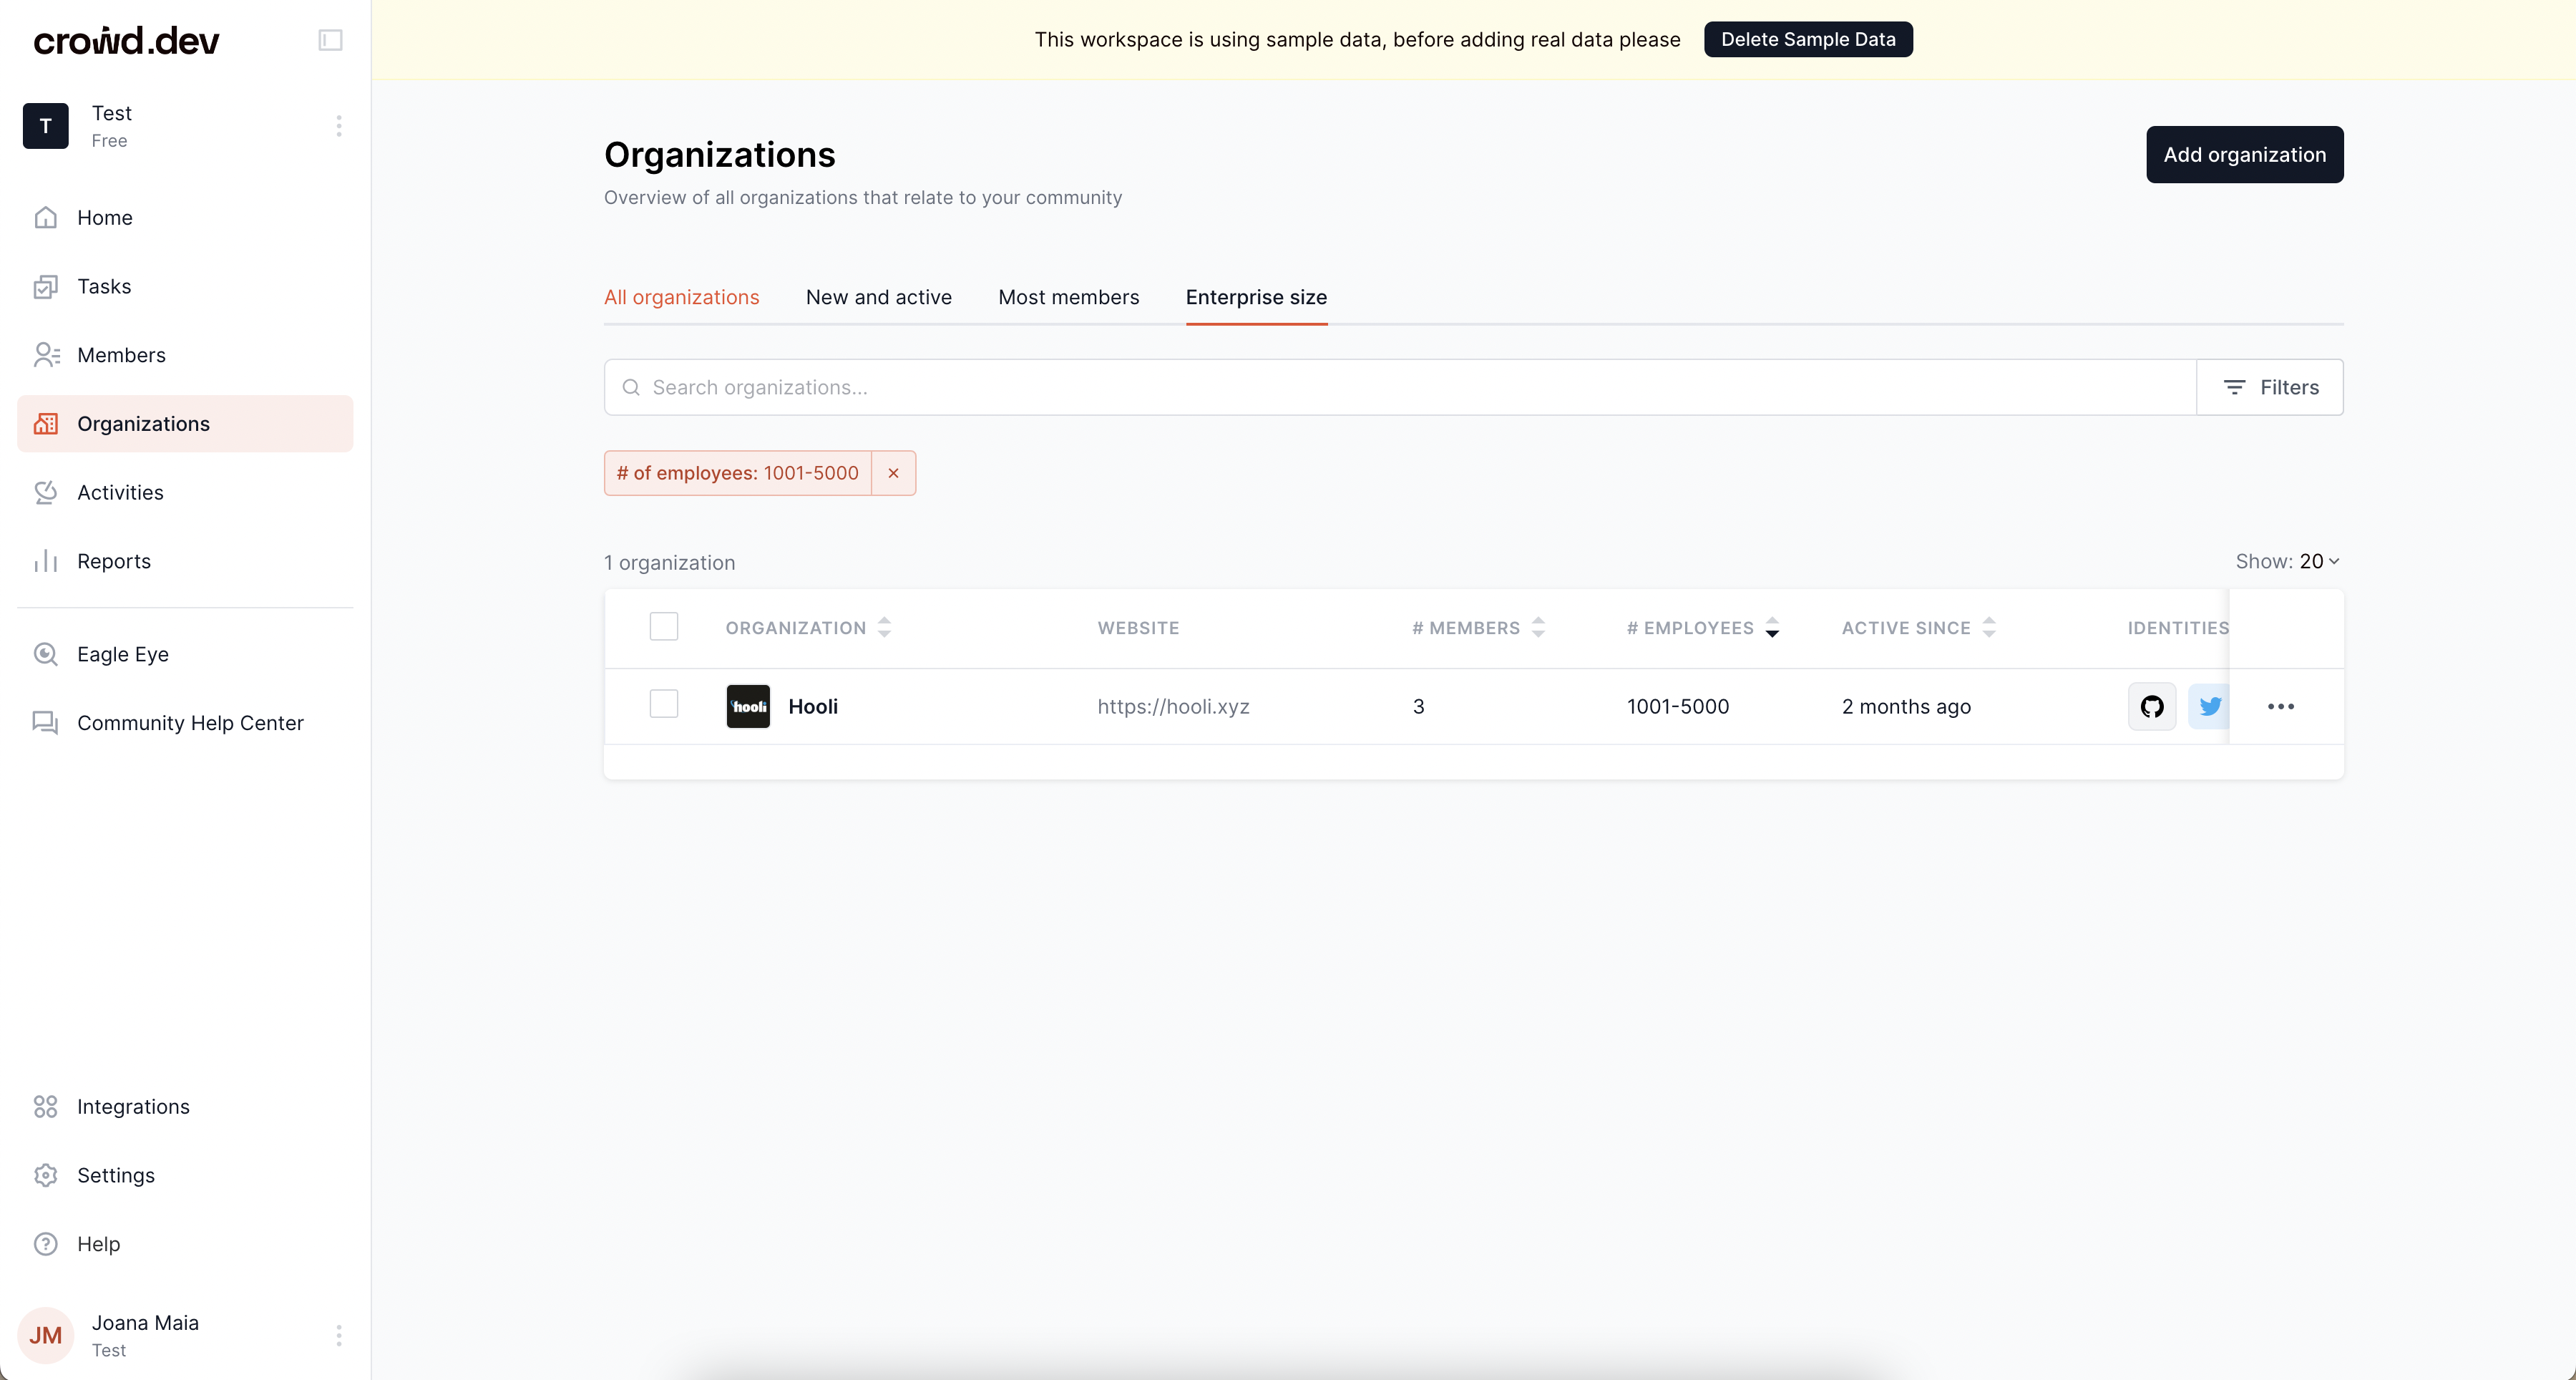Open the Test workspace options menu
This screenshot has width=2576, height=1380.
(x=339, y=126)
